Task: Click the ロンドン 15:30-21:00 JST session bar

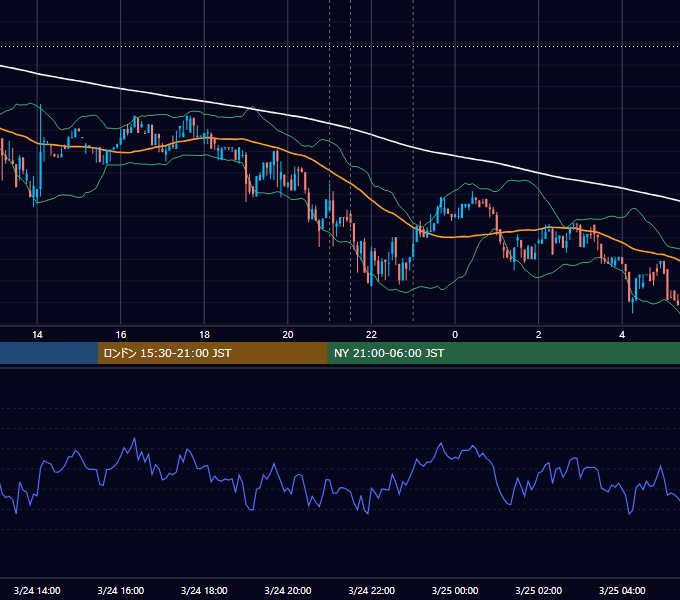Action: tap(212, 353)
